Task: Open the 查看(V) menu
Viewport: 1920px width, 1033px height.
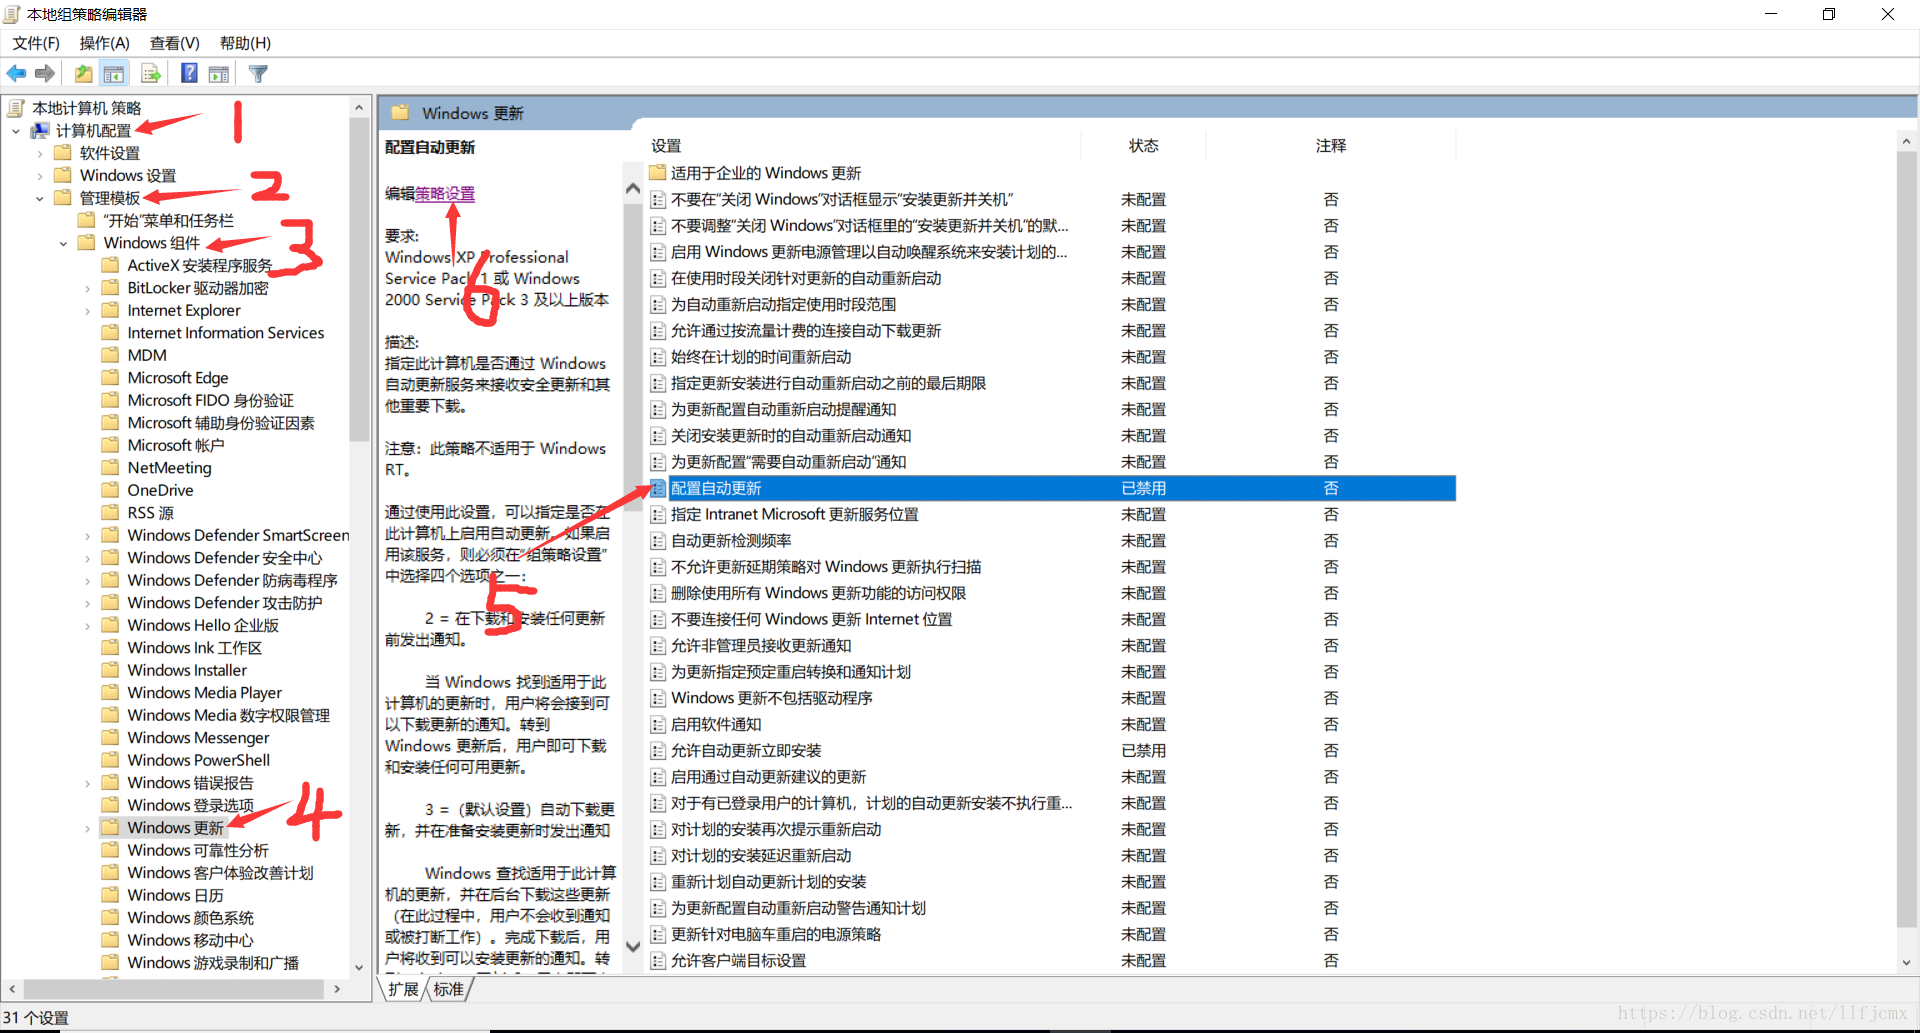Action: (174, 43)
